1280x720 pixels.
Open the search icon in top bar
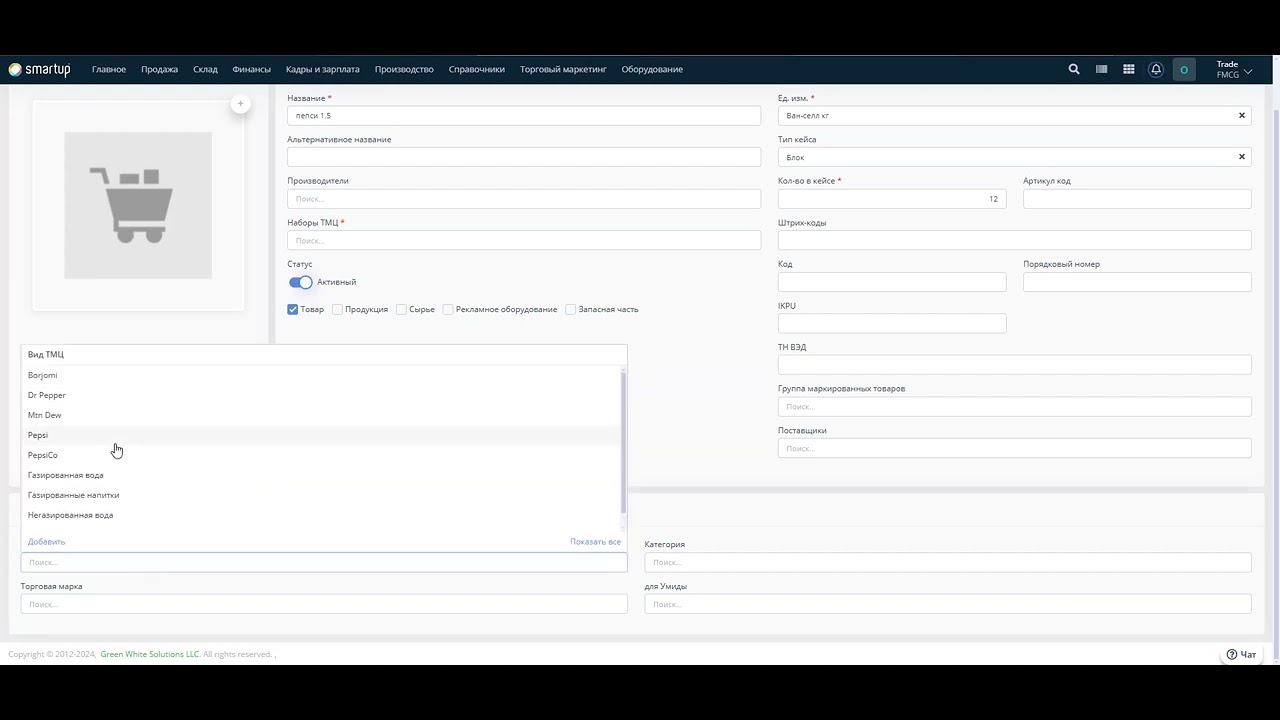tap(1074, 69)
